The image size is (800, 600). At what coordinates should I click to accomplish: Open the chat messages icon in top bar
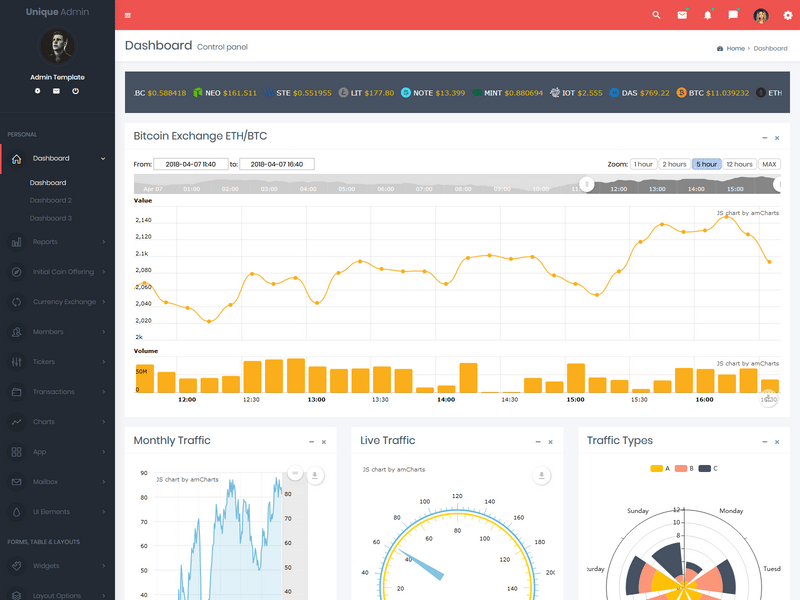[733, 15]
